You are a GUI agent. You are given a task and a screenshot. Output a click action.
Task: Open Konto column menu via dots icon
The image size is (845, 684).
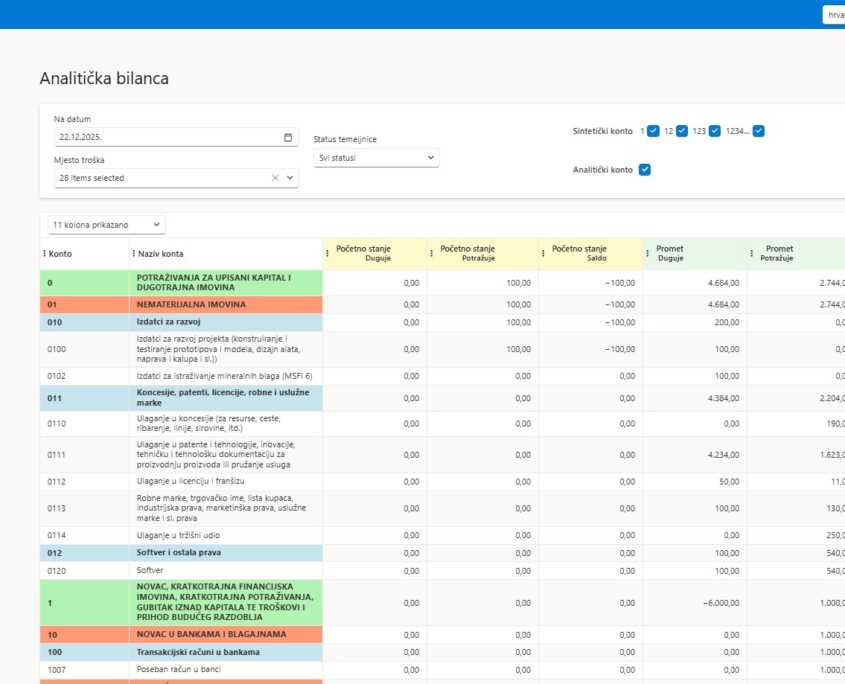tap(45, 254)
